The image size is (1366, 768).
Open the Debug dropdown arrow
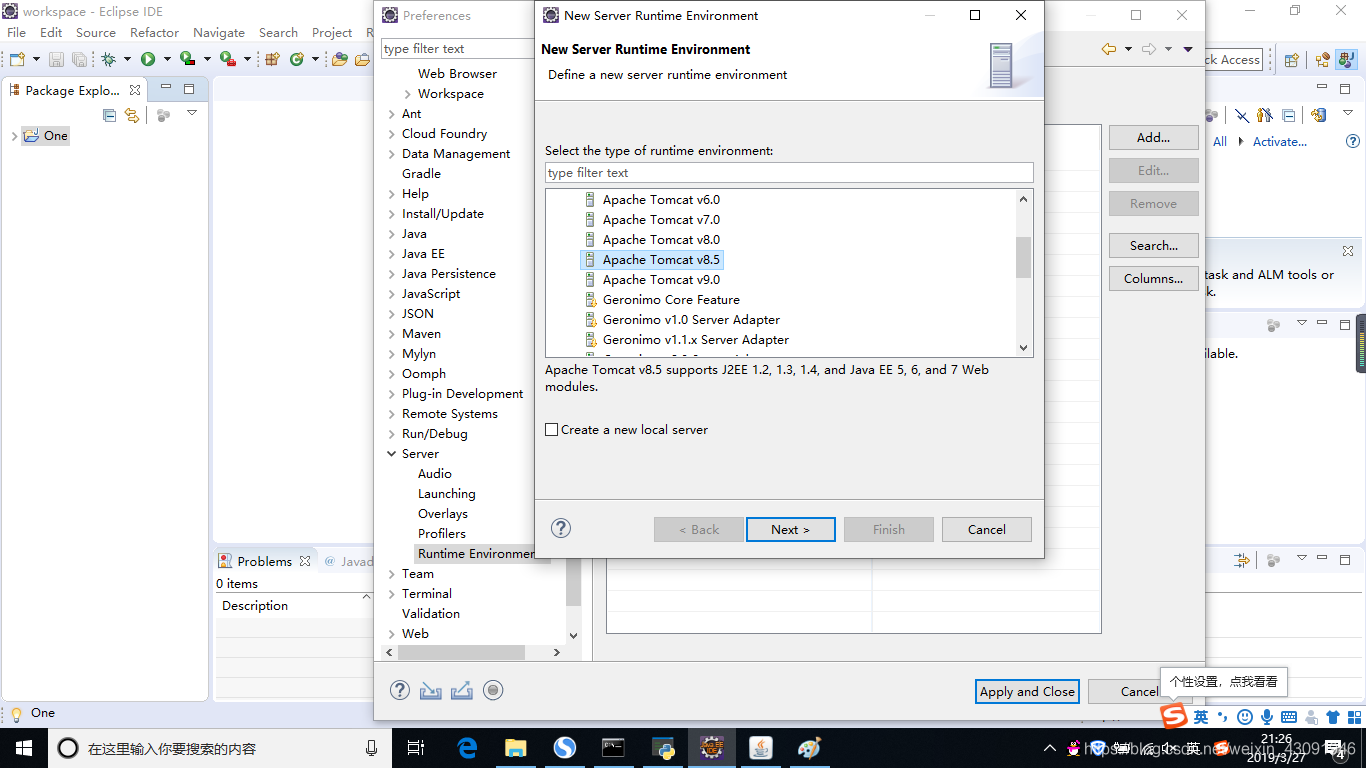pyautogui.click(x=127, y=60)
